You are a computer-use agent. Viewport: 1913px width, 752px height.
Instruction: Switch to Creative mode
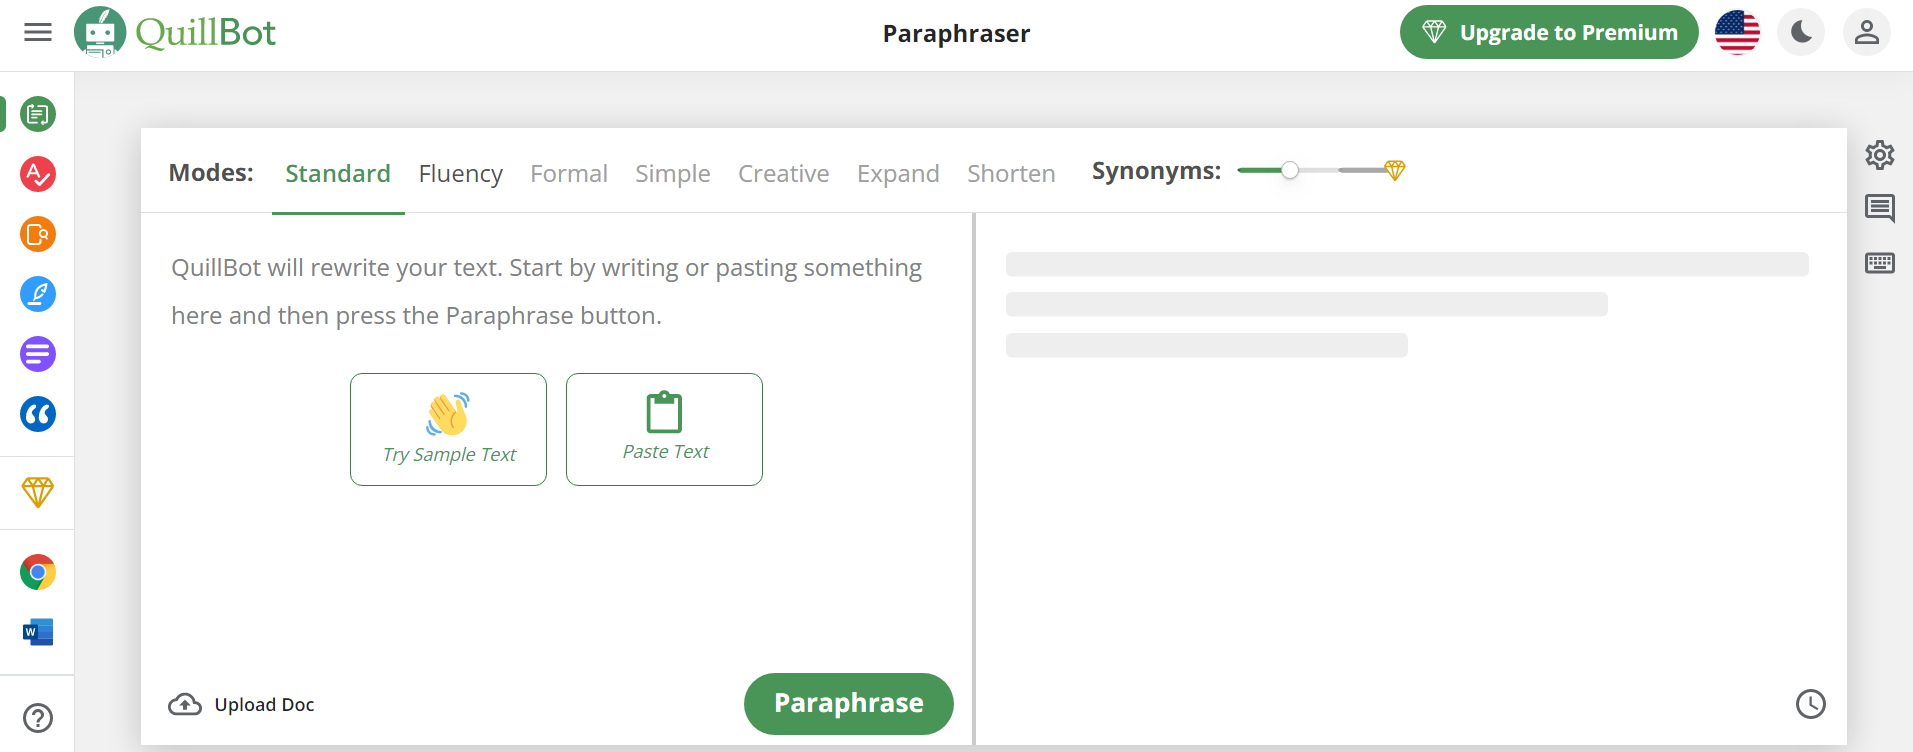point(784,173)
